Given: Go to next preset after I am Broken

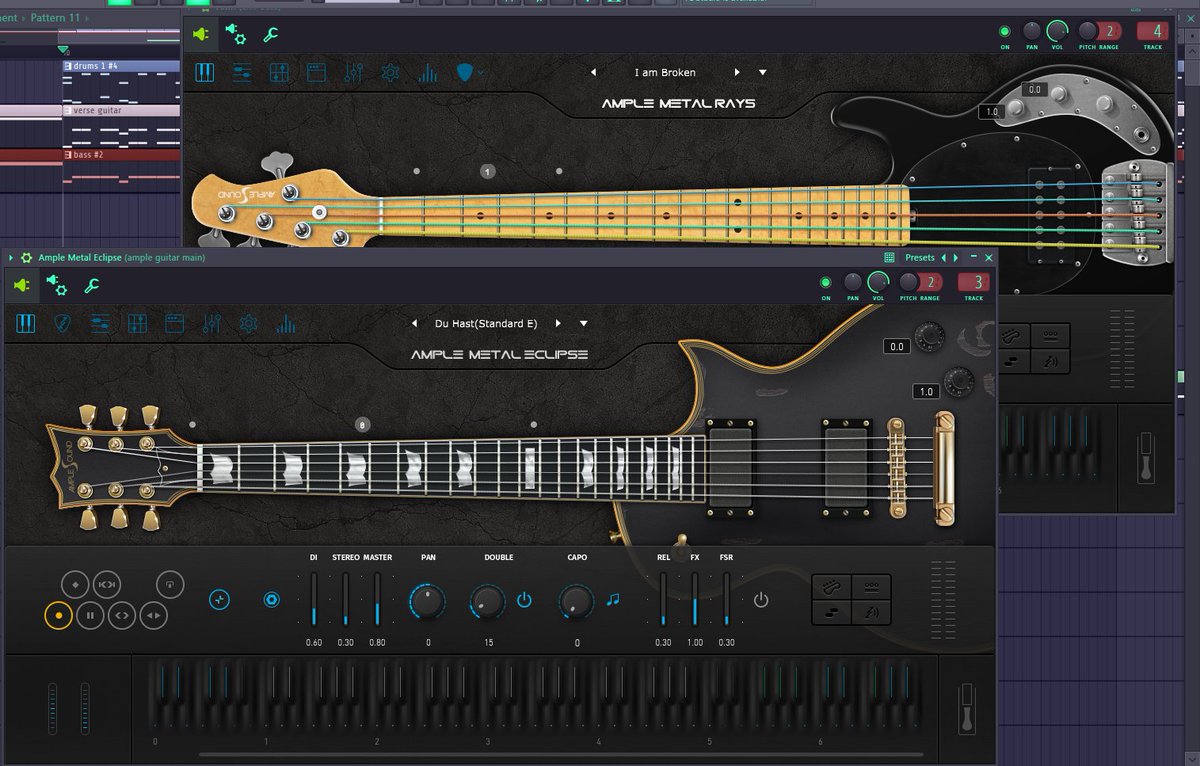Looking at the screenshot, I should (737, 72).
